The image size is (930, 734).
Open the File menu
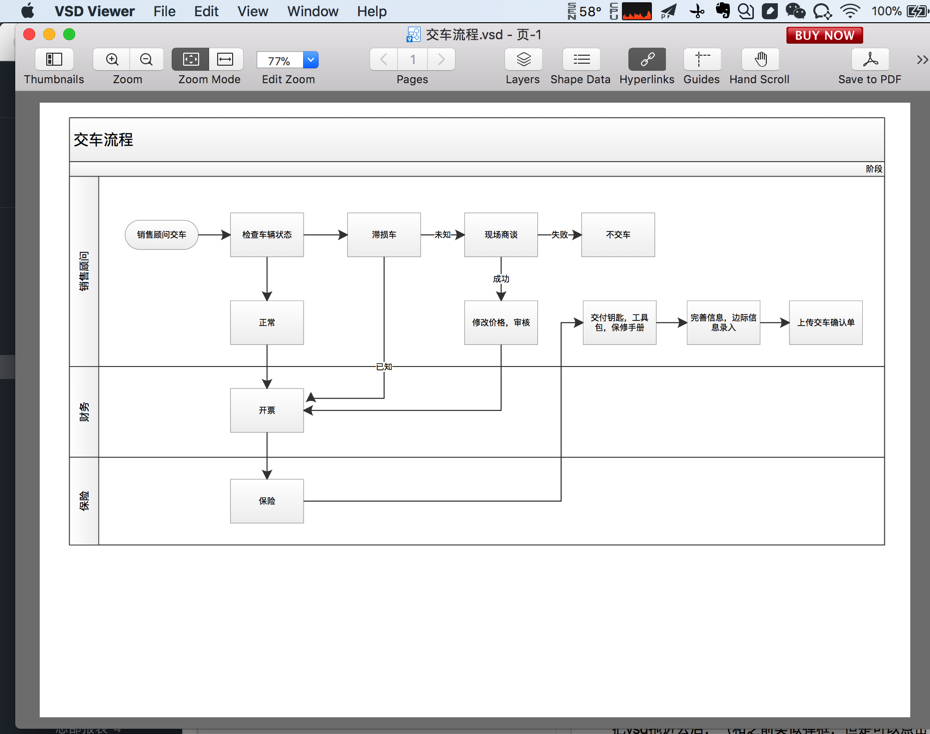[x=164, y=11]
